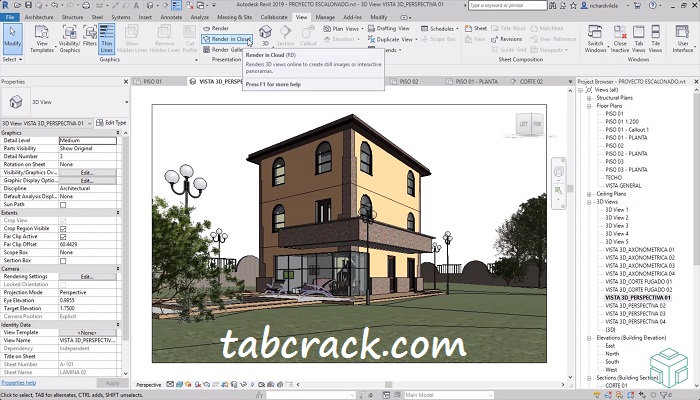Switch to Collaborate ribbon tab
This screenshot has height=400, width=700.
tap(274, 17)
